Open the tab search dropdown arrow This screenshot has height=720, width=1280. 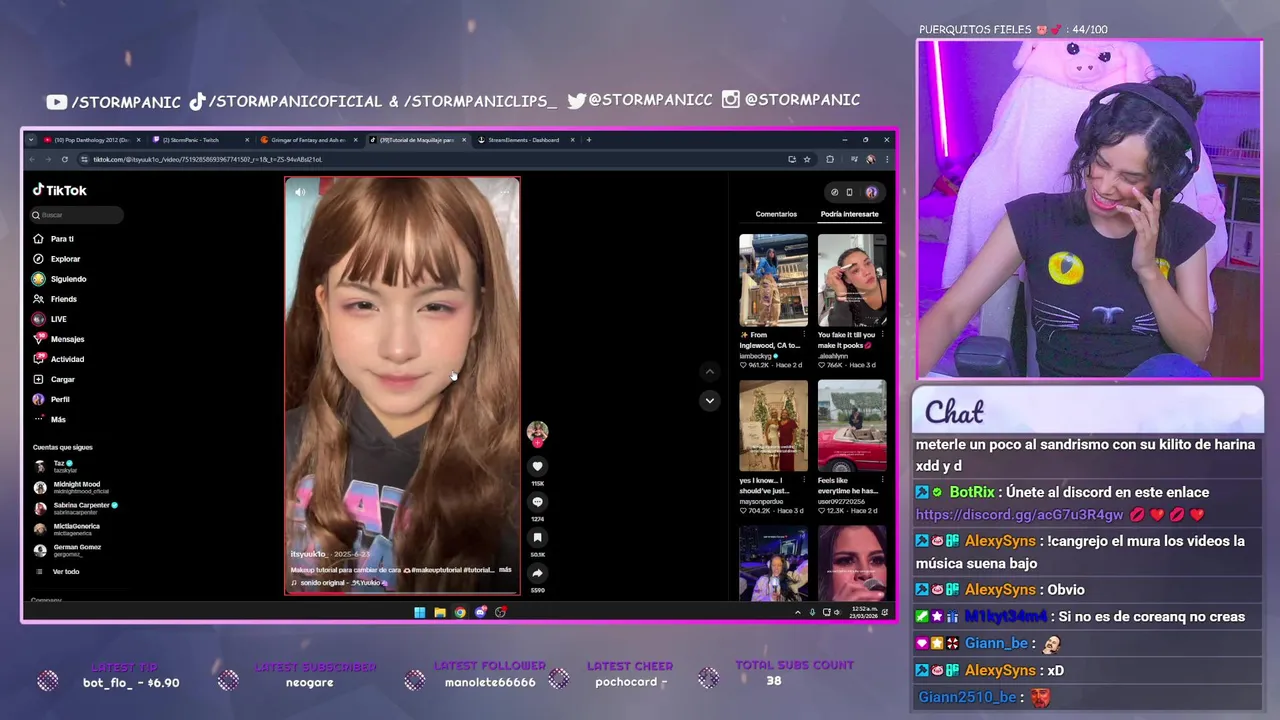coord(31,140)
